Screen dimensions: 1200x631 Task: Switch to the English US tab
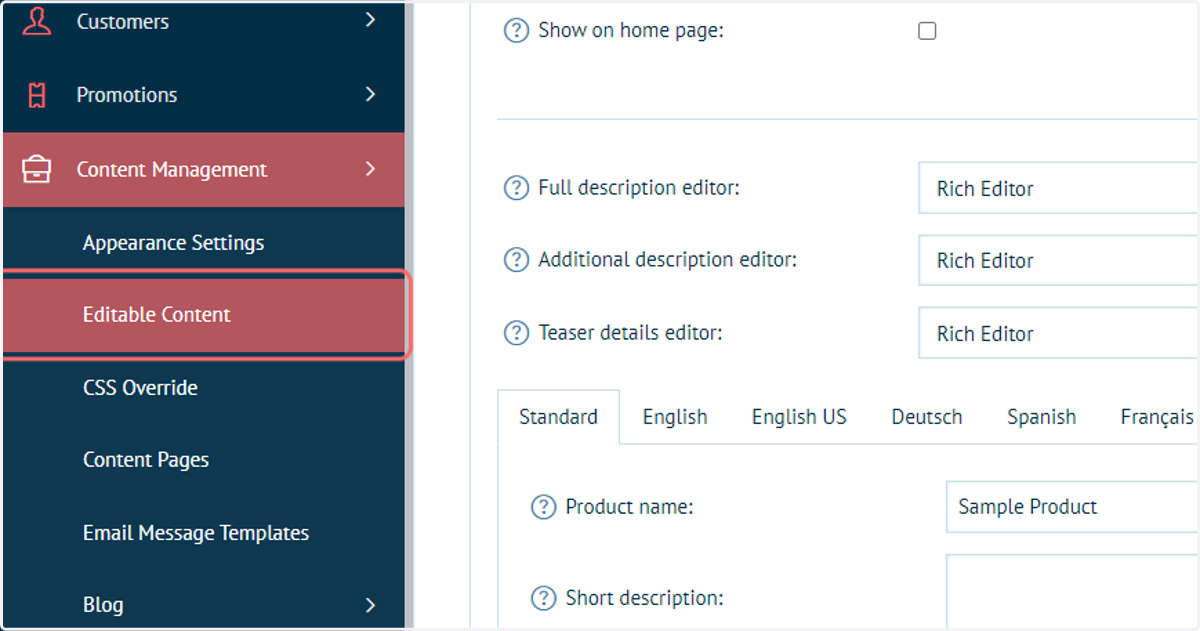(x=799, y=417)
